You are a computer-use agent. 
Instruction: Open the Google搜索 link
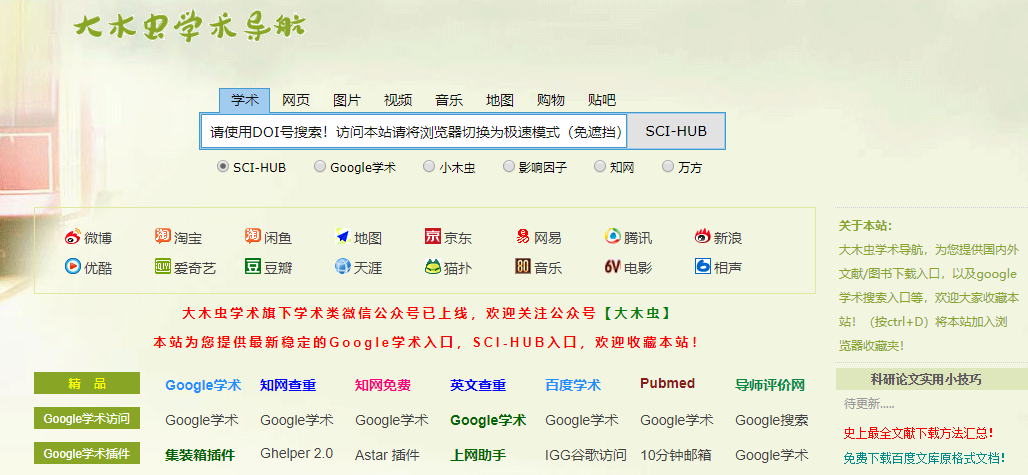[x=772, y=420]
